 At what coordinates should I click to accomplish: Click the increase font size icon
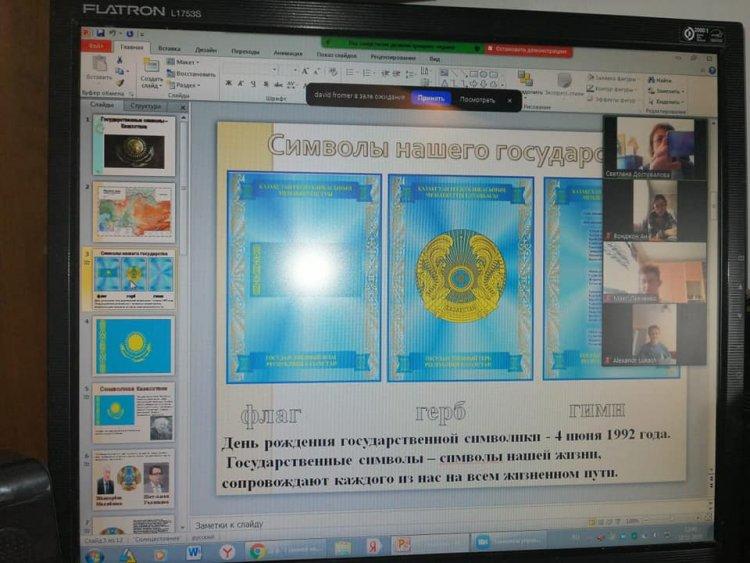click(304, 72)
